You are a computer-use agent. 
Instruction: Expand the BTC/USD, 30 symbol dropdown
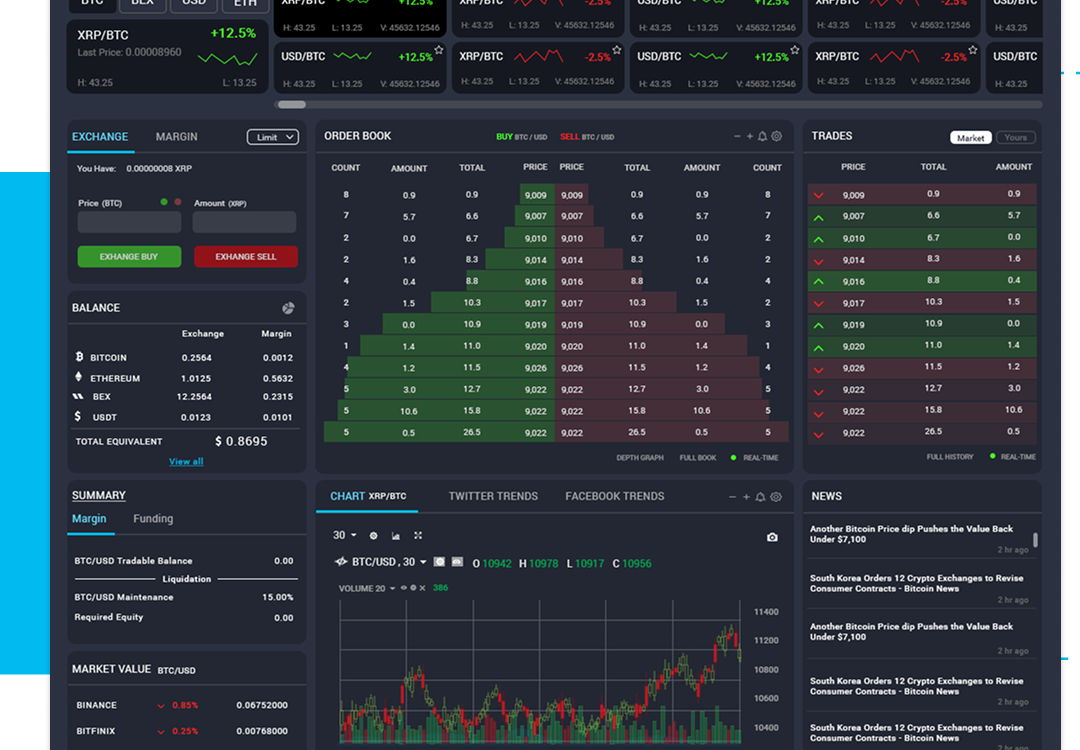pos(422,562)
